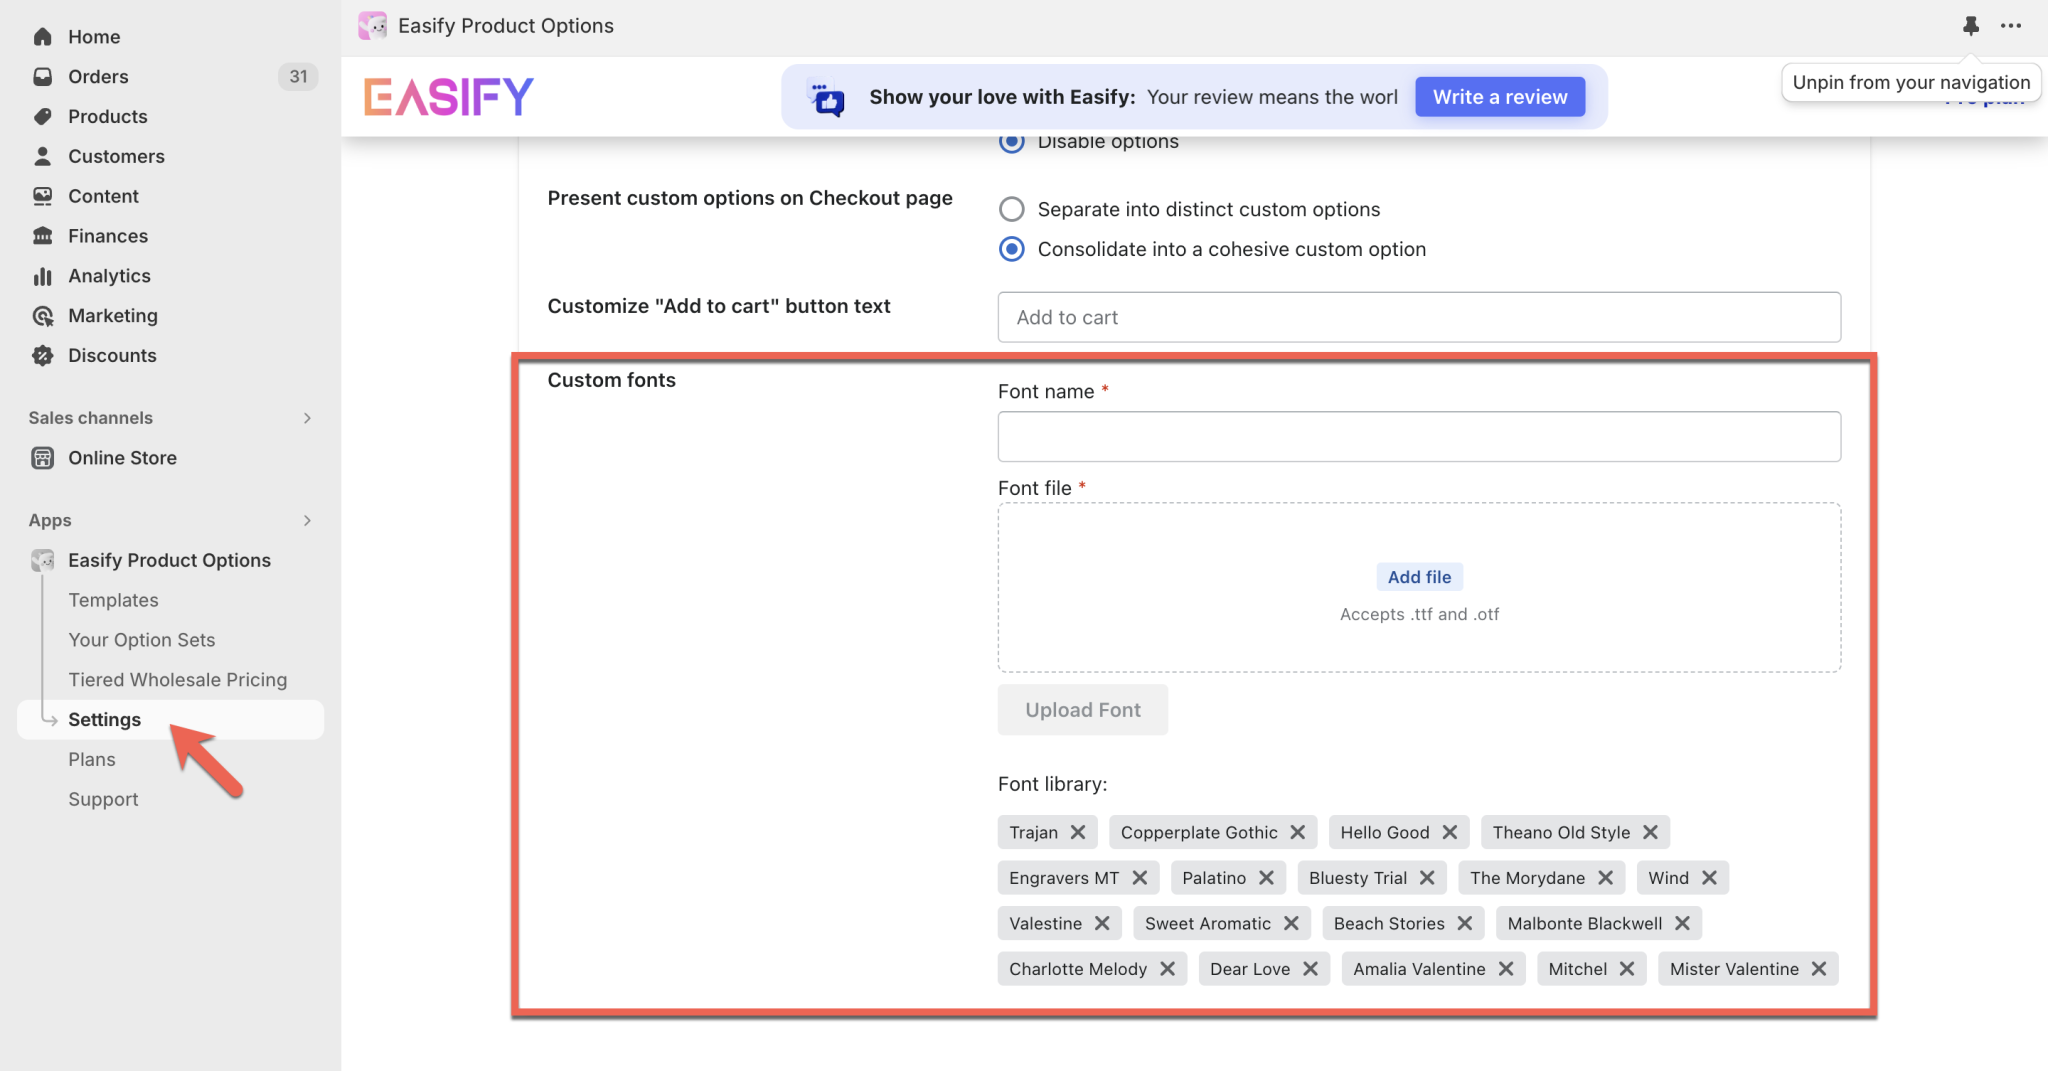Expand the Sales channels section
This screenshot has height=1071, width=2048.
coord(307,418)
